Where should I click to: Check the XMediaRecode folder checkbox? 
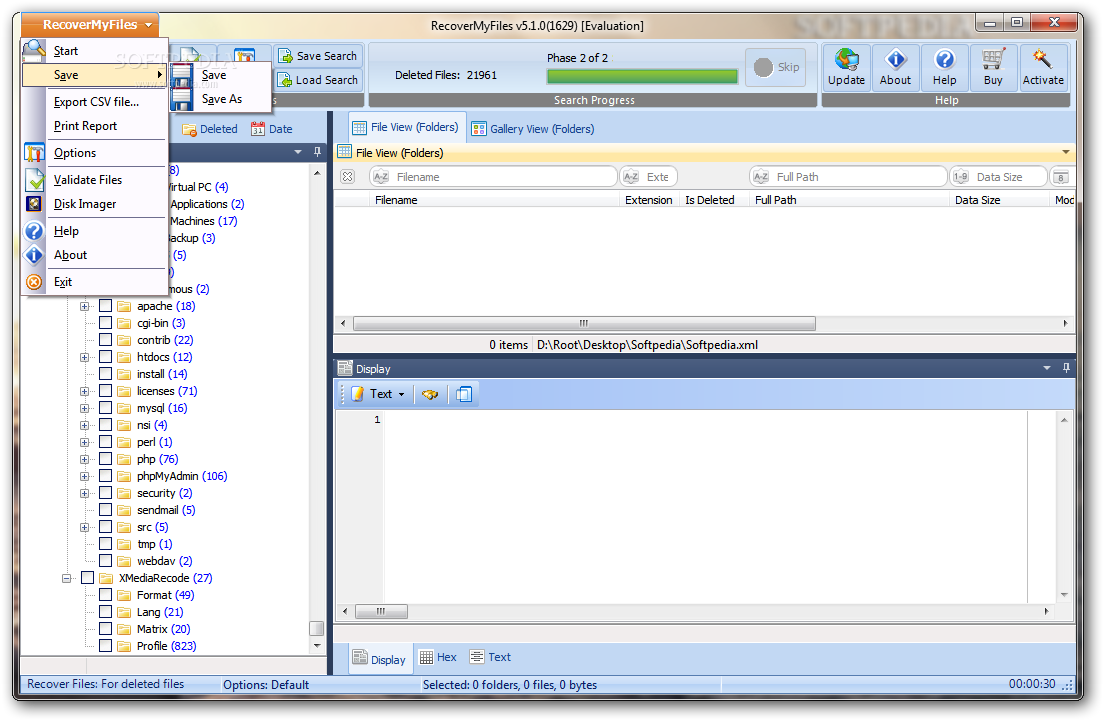click(x=87, y=578)
